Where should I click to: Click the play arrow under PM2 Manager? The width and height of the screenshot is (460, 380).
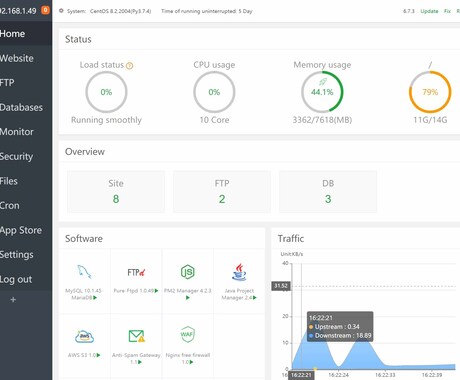pos(188,298)
